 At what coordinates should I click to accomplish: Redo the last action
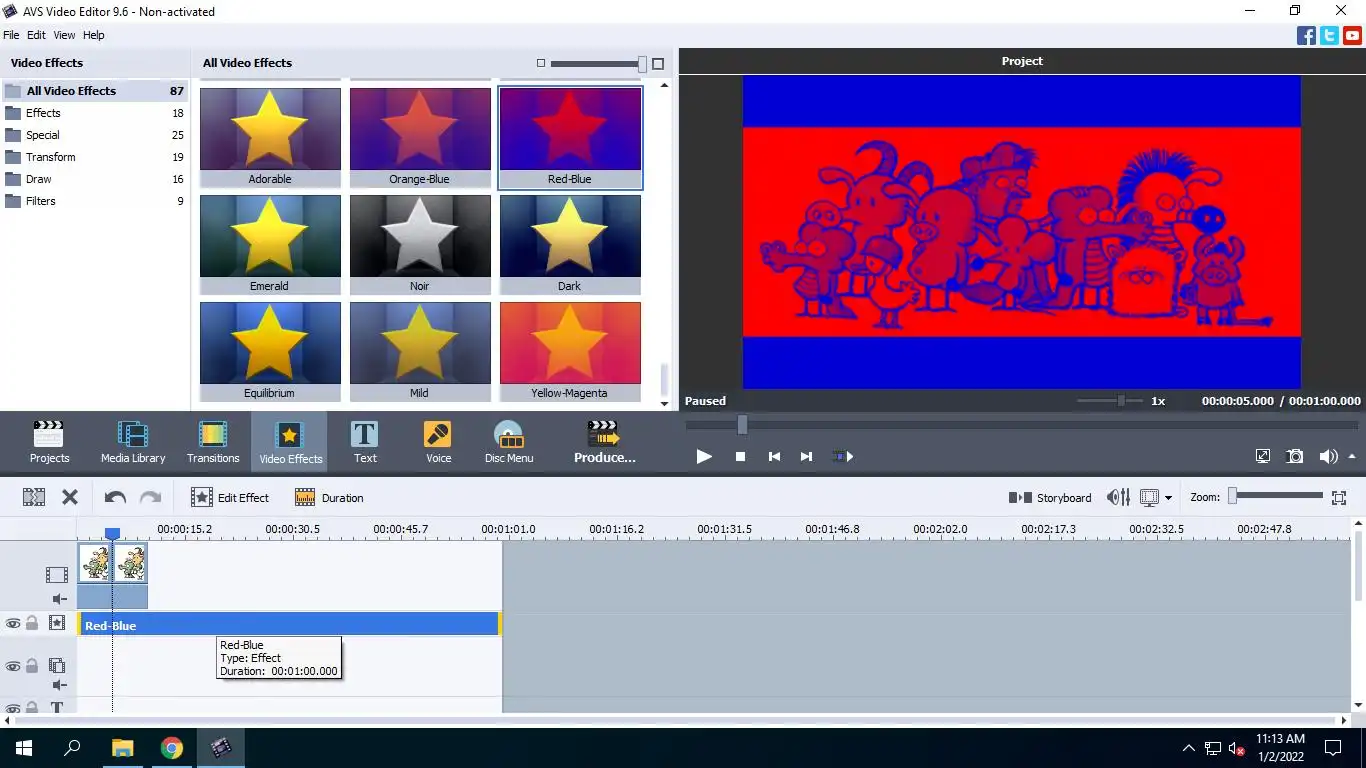point(150,497)
